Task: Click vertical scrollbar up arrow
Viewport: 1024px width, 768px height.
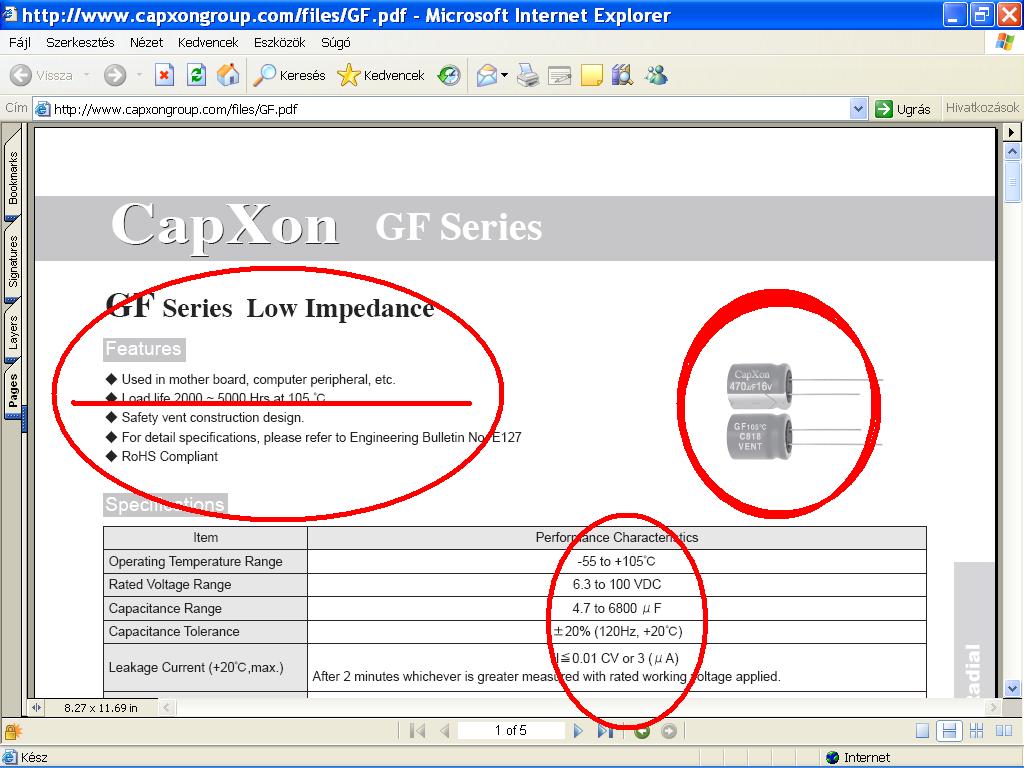Action: pos(1012,152)
